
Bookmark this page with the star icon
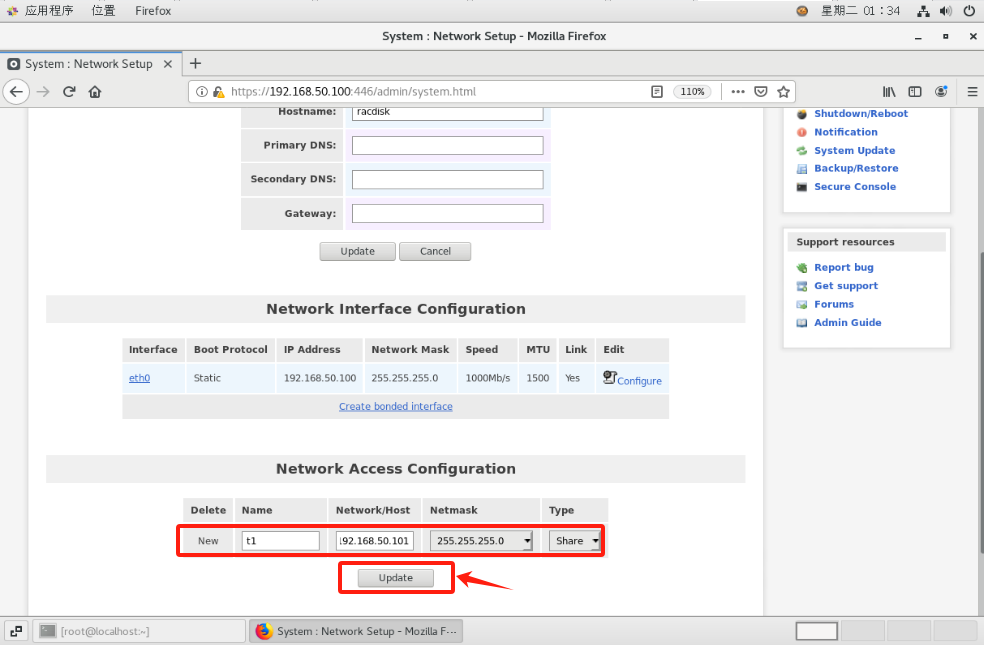tap(783, 92)
